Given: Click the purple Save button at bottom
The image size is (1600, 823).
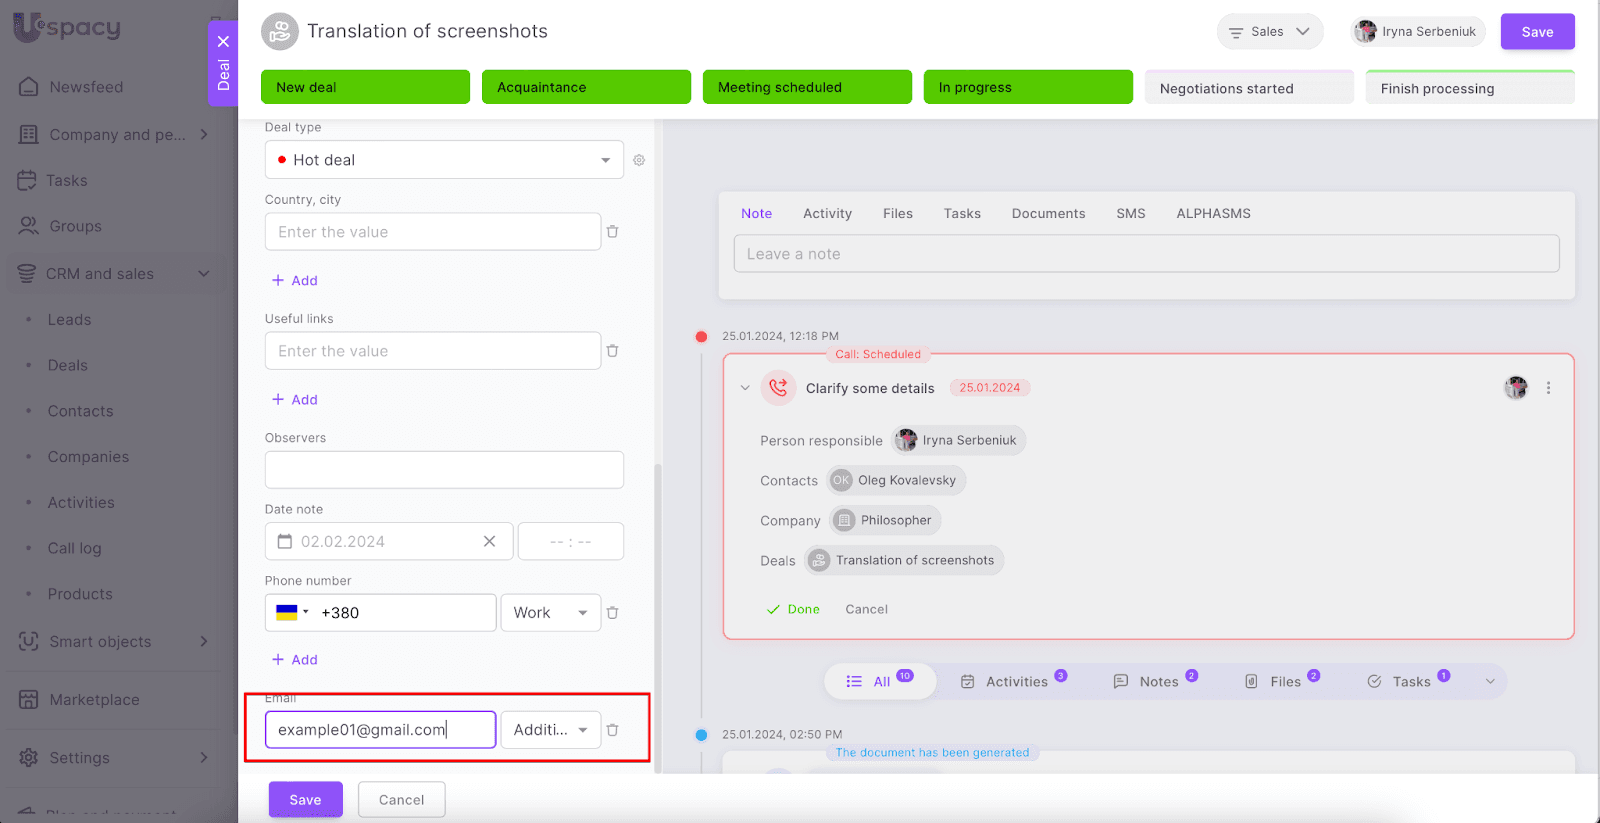Looking at the screenshot, I should [x=305, y=800].
